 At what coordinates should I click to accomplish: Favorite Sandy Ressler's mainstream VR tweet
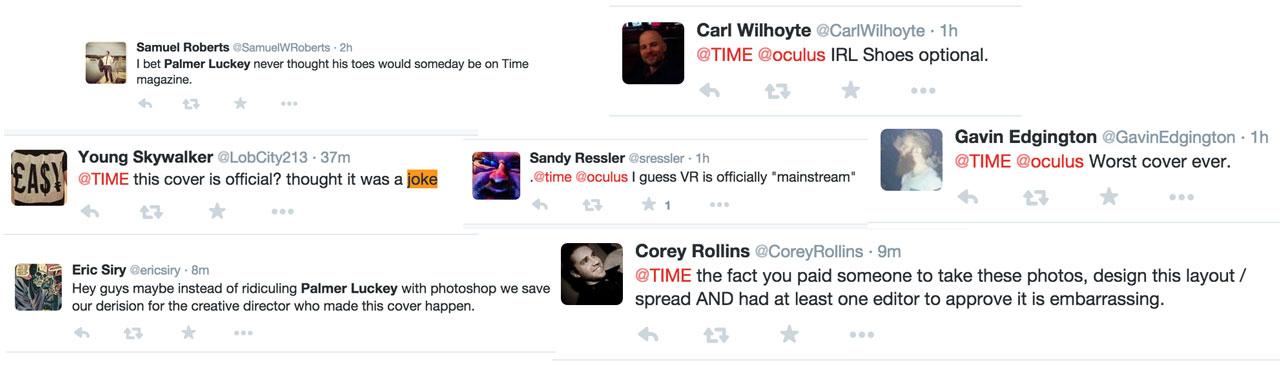(x=649, y=205)
